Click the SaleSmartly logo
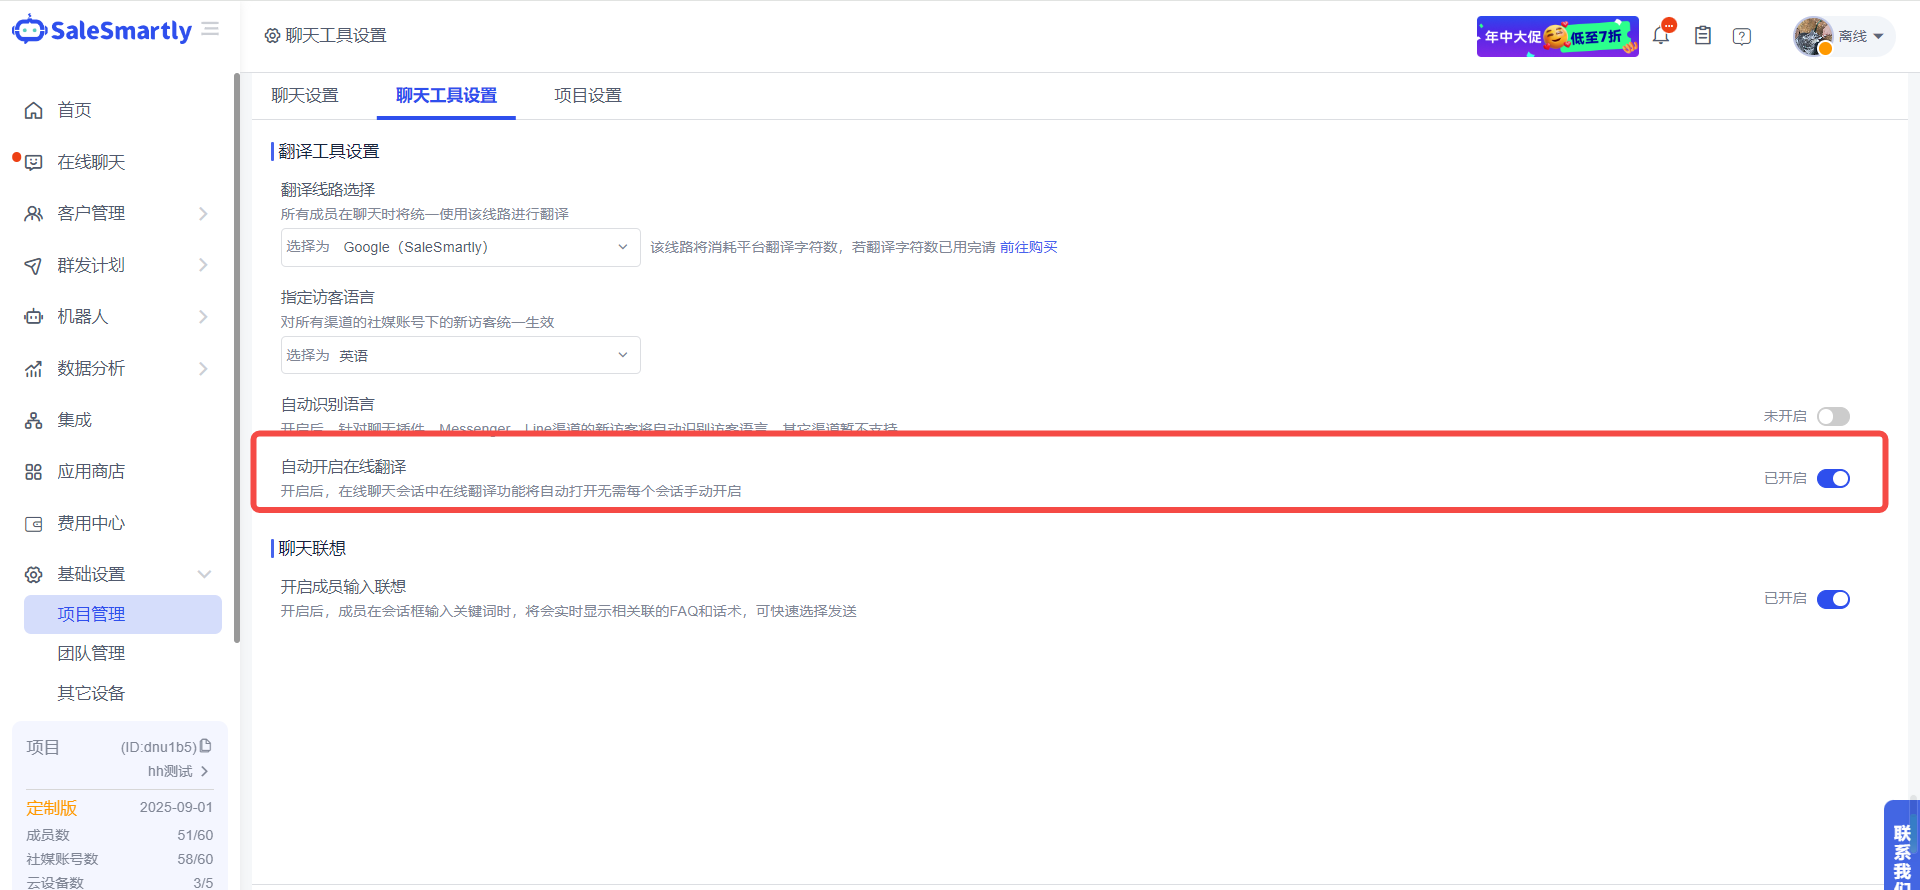 [102, 30]
